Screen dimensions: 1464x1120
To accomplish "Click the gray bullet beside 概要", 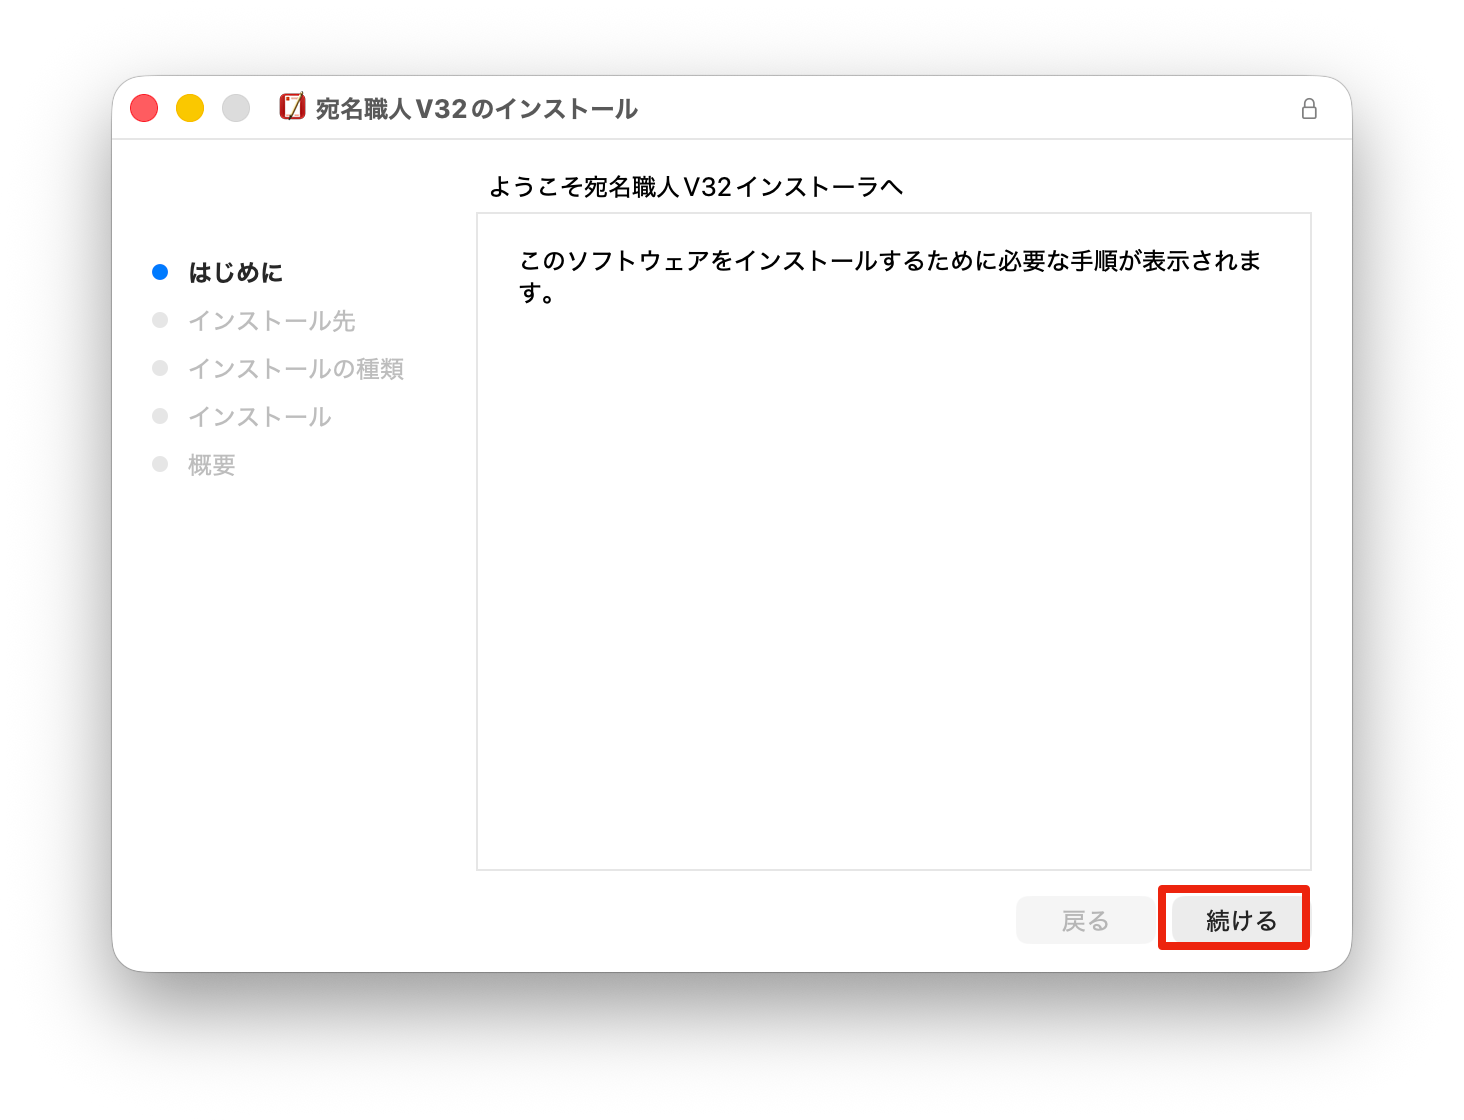I will pos(160,464).
